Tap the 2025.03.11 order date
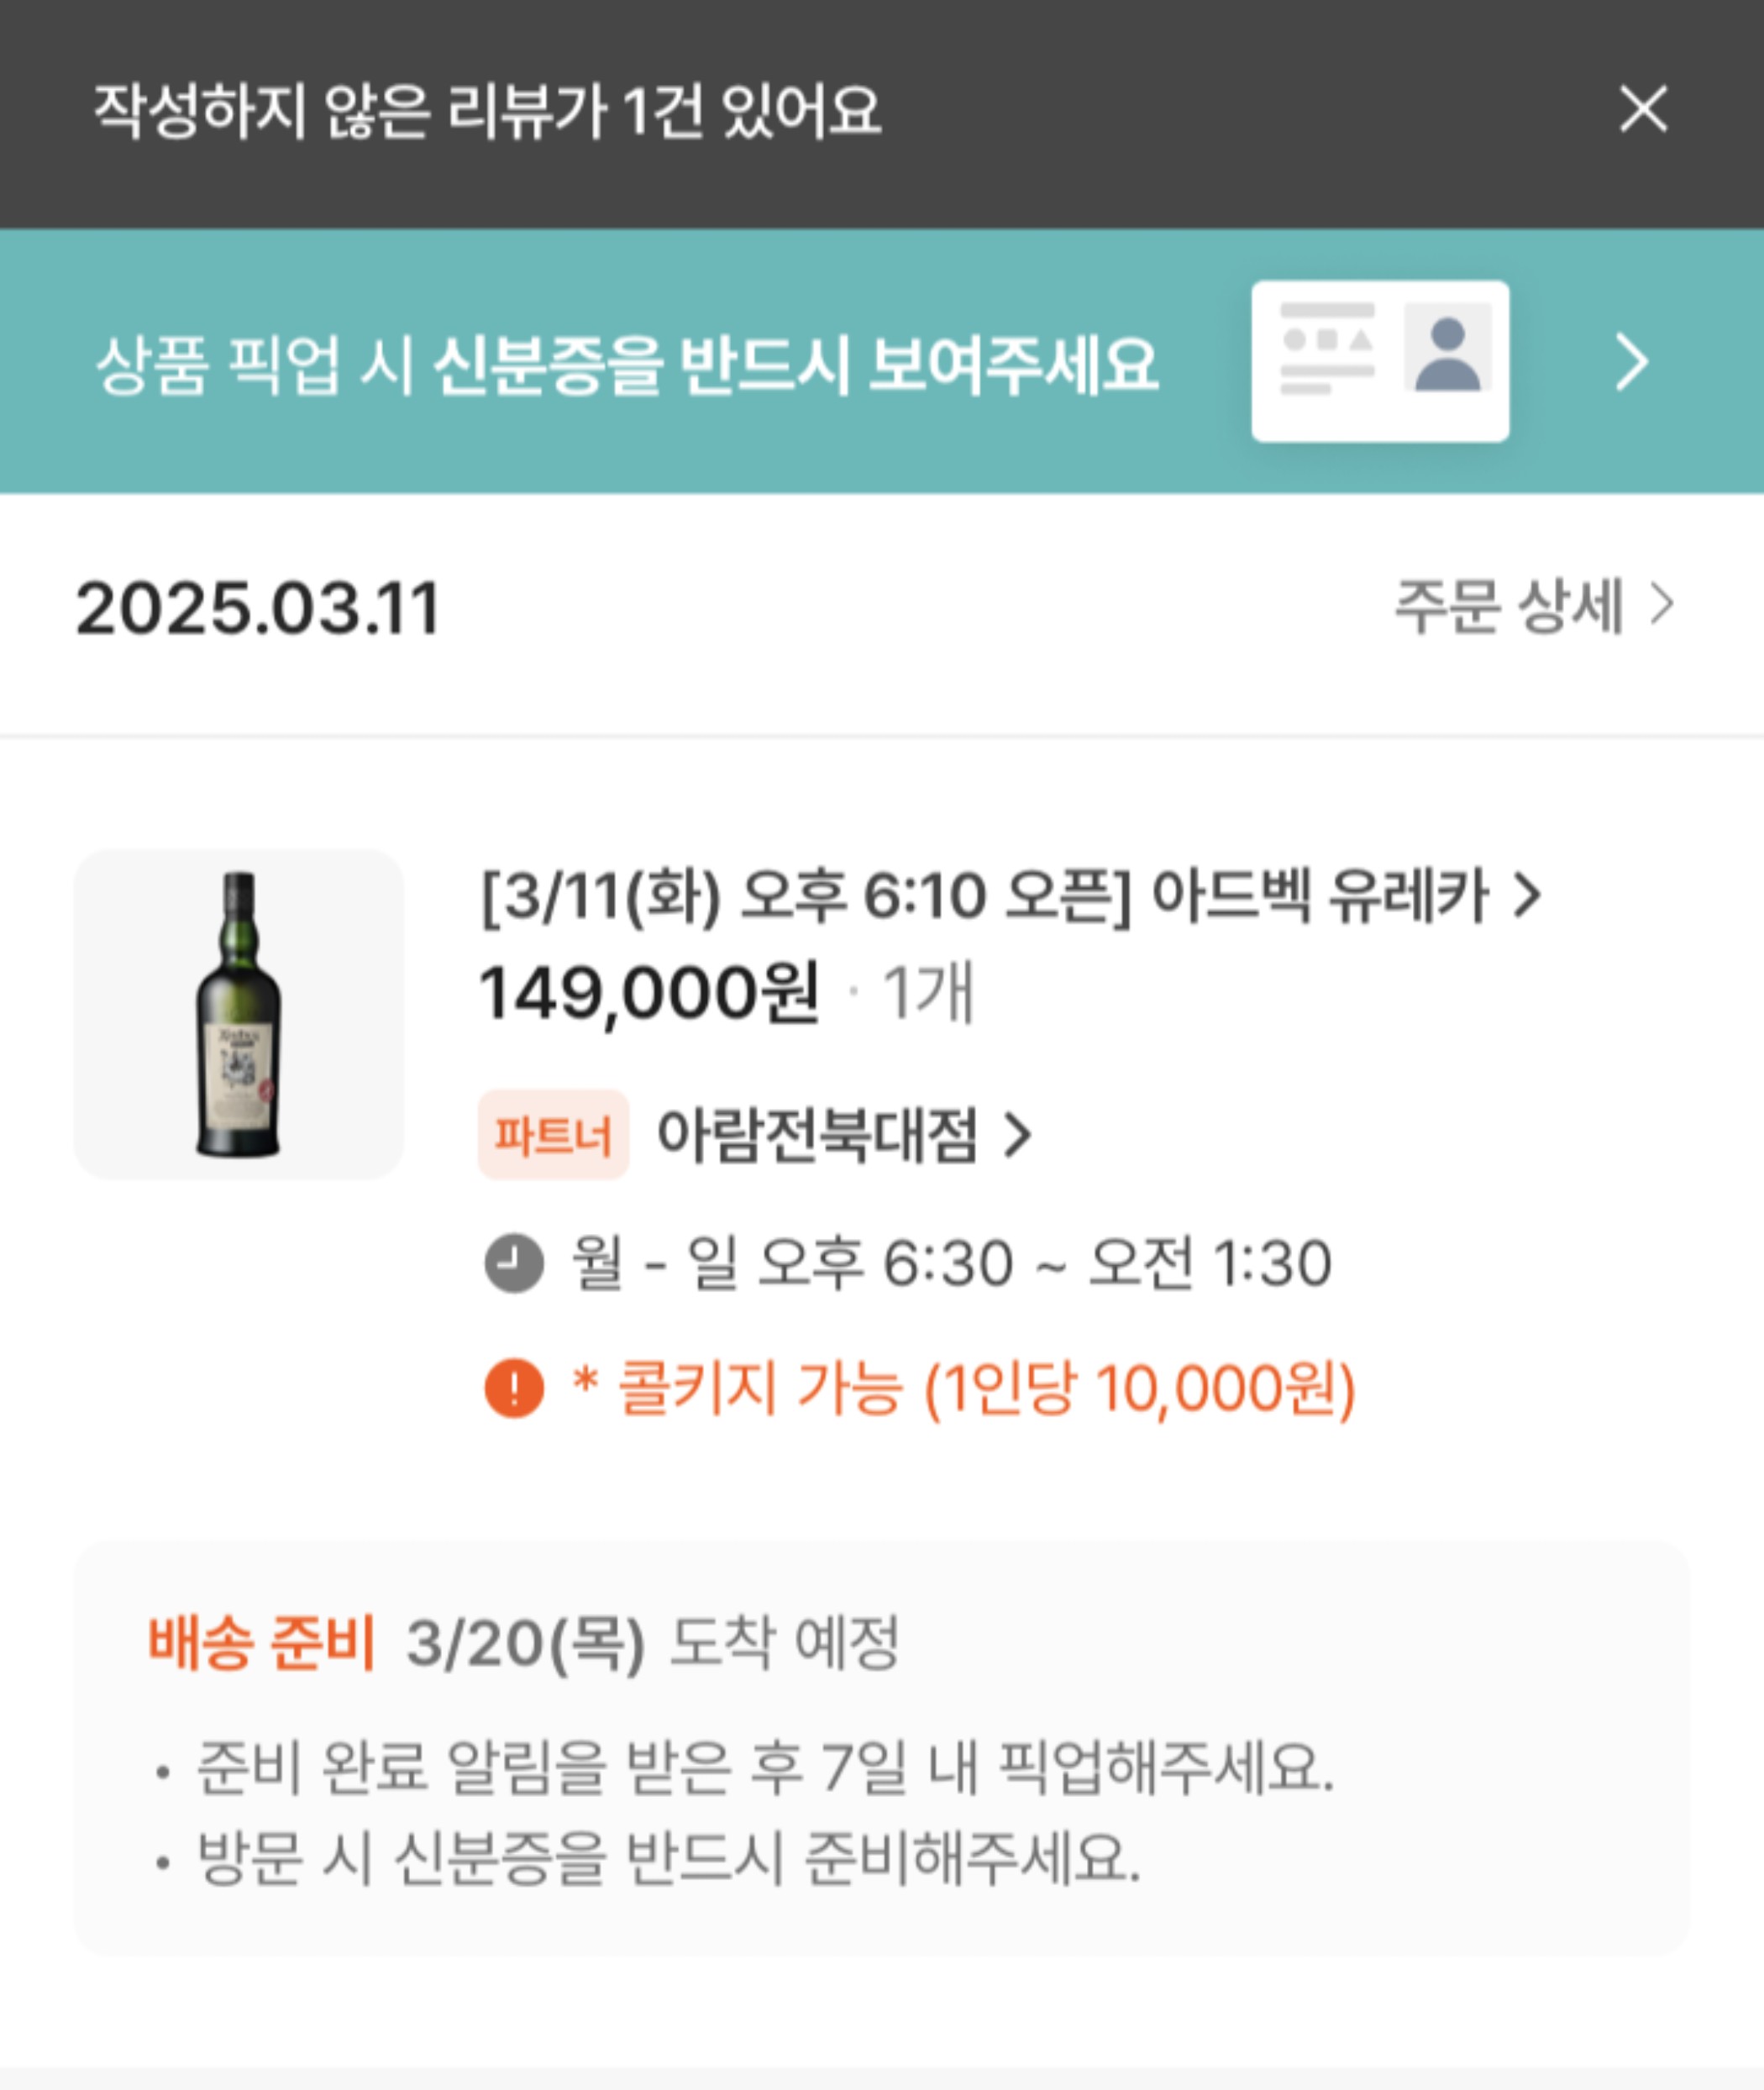Viewport: 1764px width, 2090px height. [258, 608]
